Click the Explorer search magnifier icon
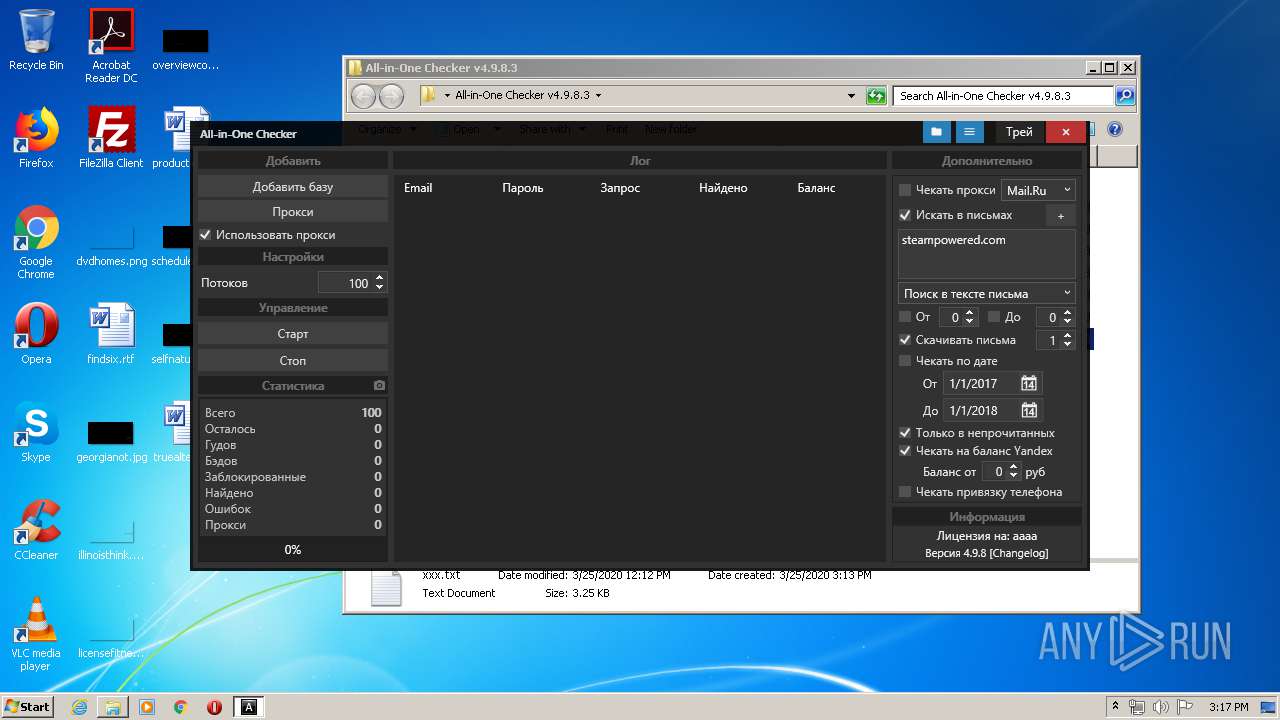The height and width of the screenshot is (720, 1280). click(1125, 96)
